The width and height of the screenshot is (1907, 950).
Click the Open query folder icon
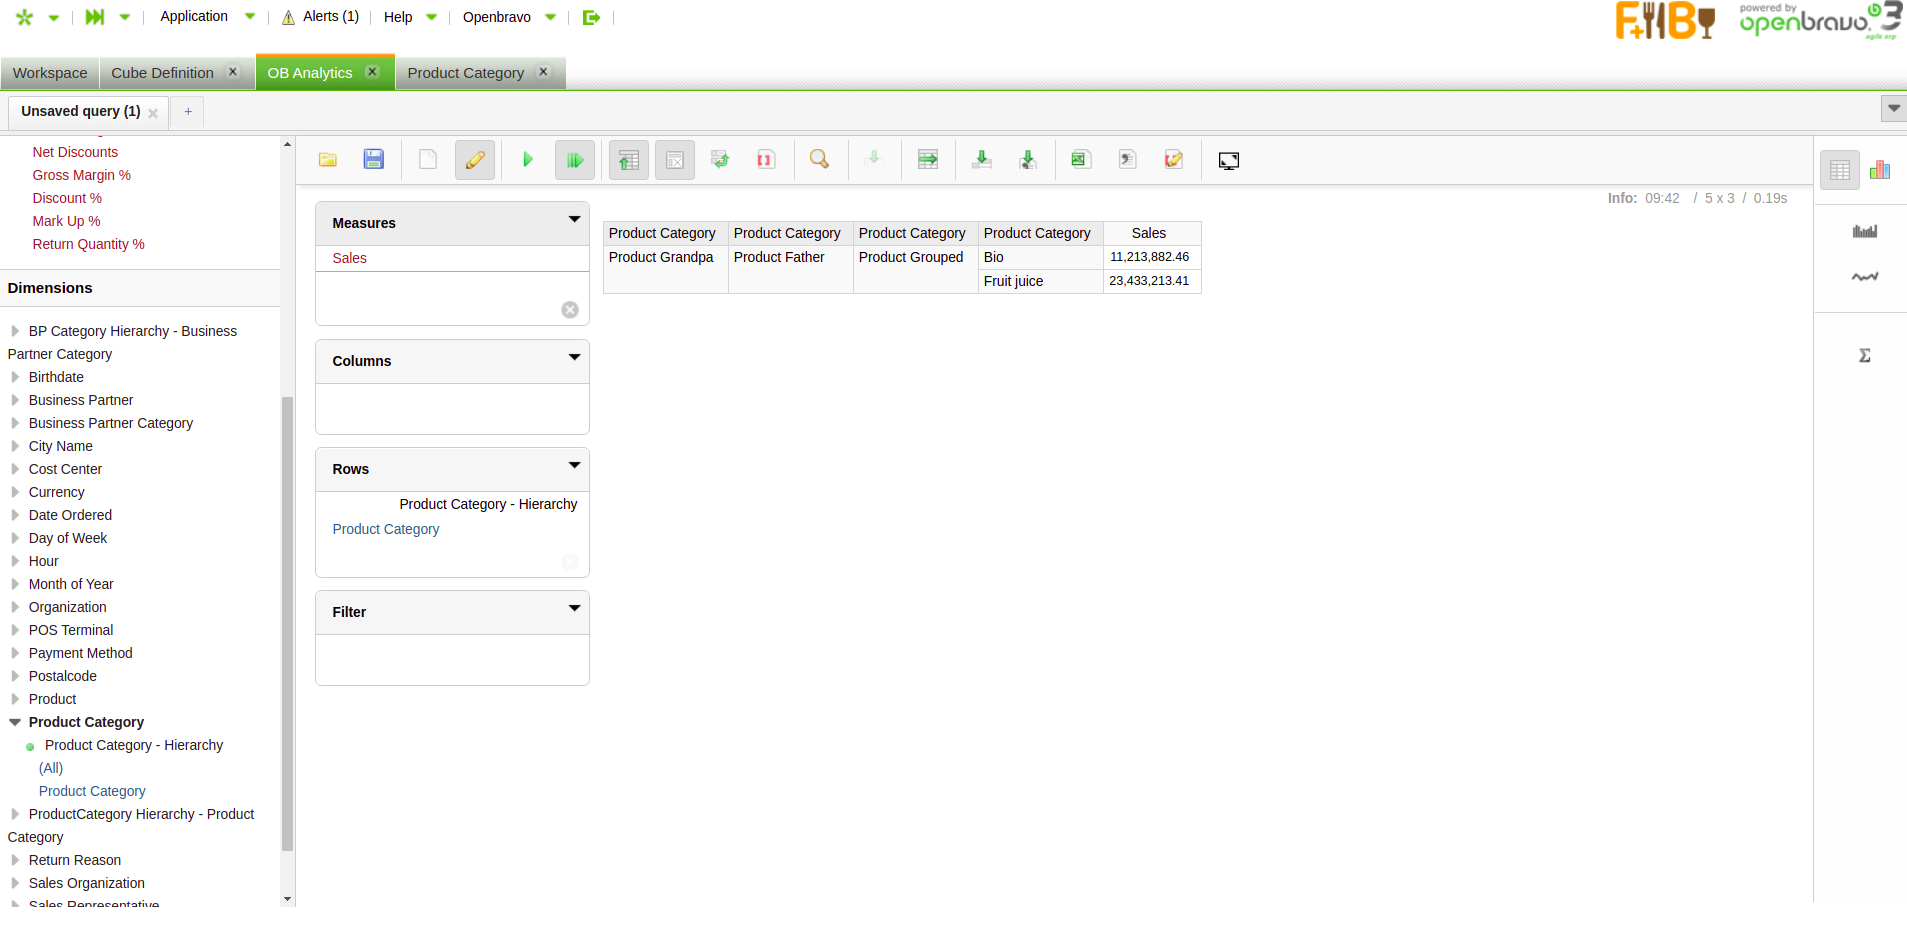pyautogui.click(x=328, y=160)
